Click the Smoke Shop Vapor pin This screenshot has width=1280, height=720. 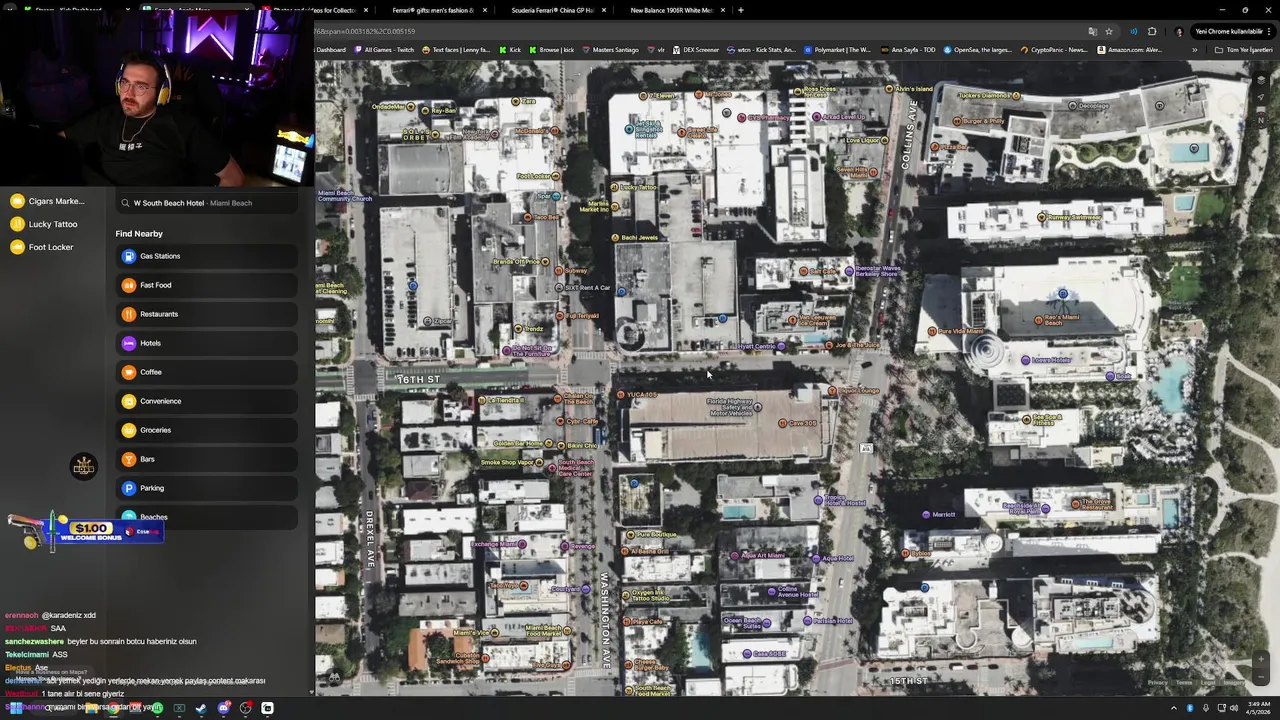point(538,462)
